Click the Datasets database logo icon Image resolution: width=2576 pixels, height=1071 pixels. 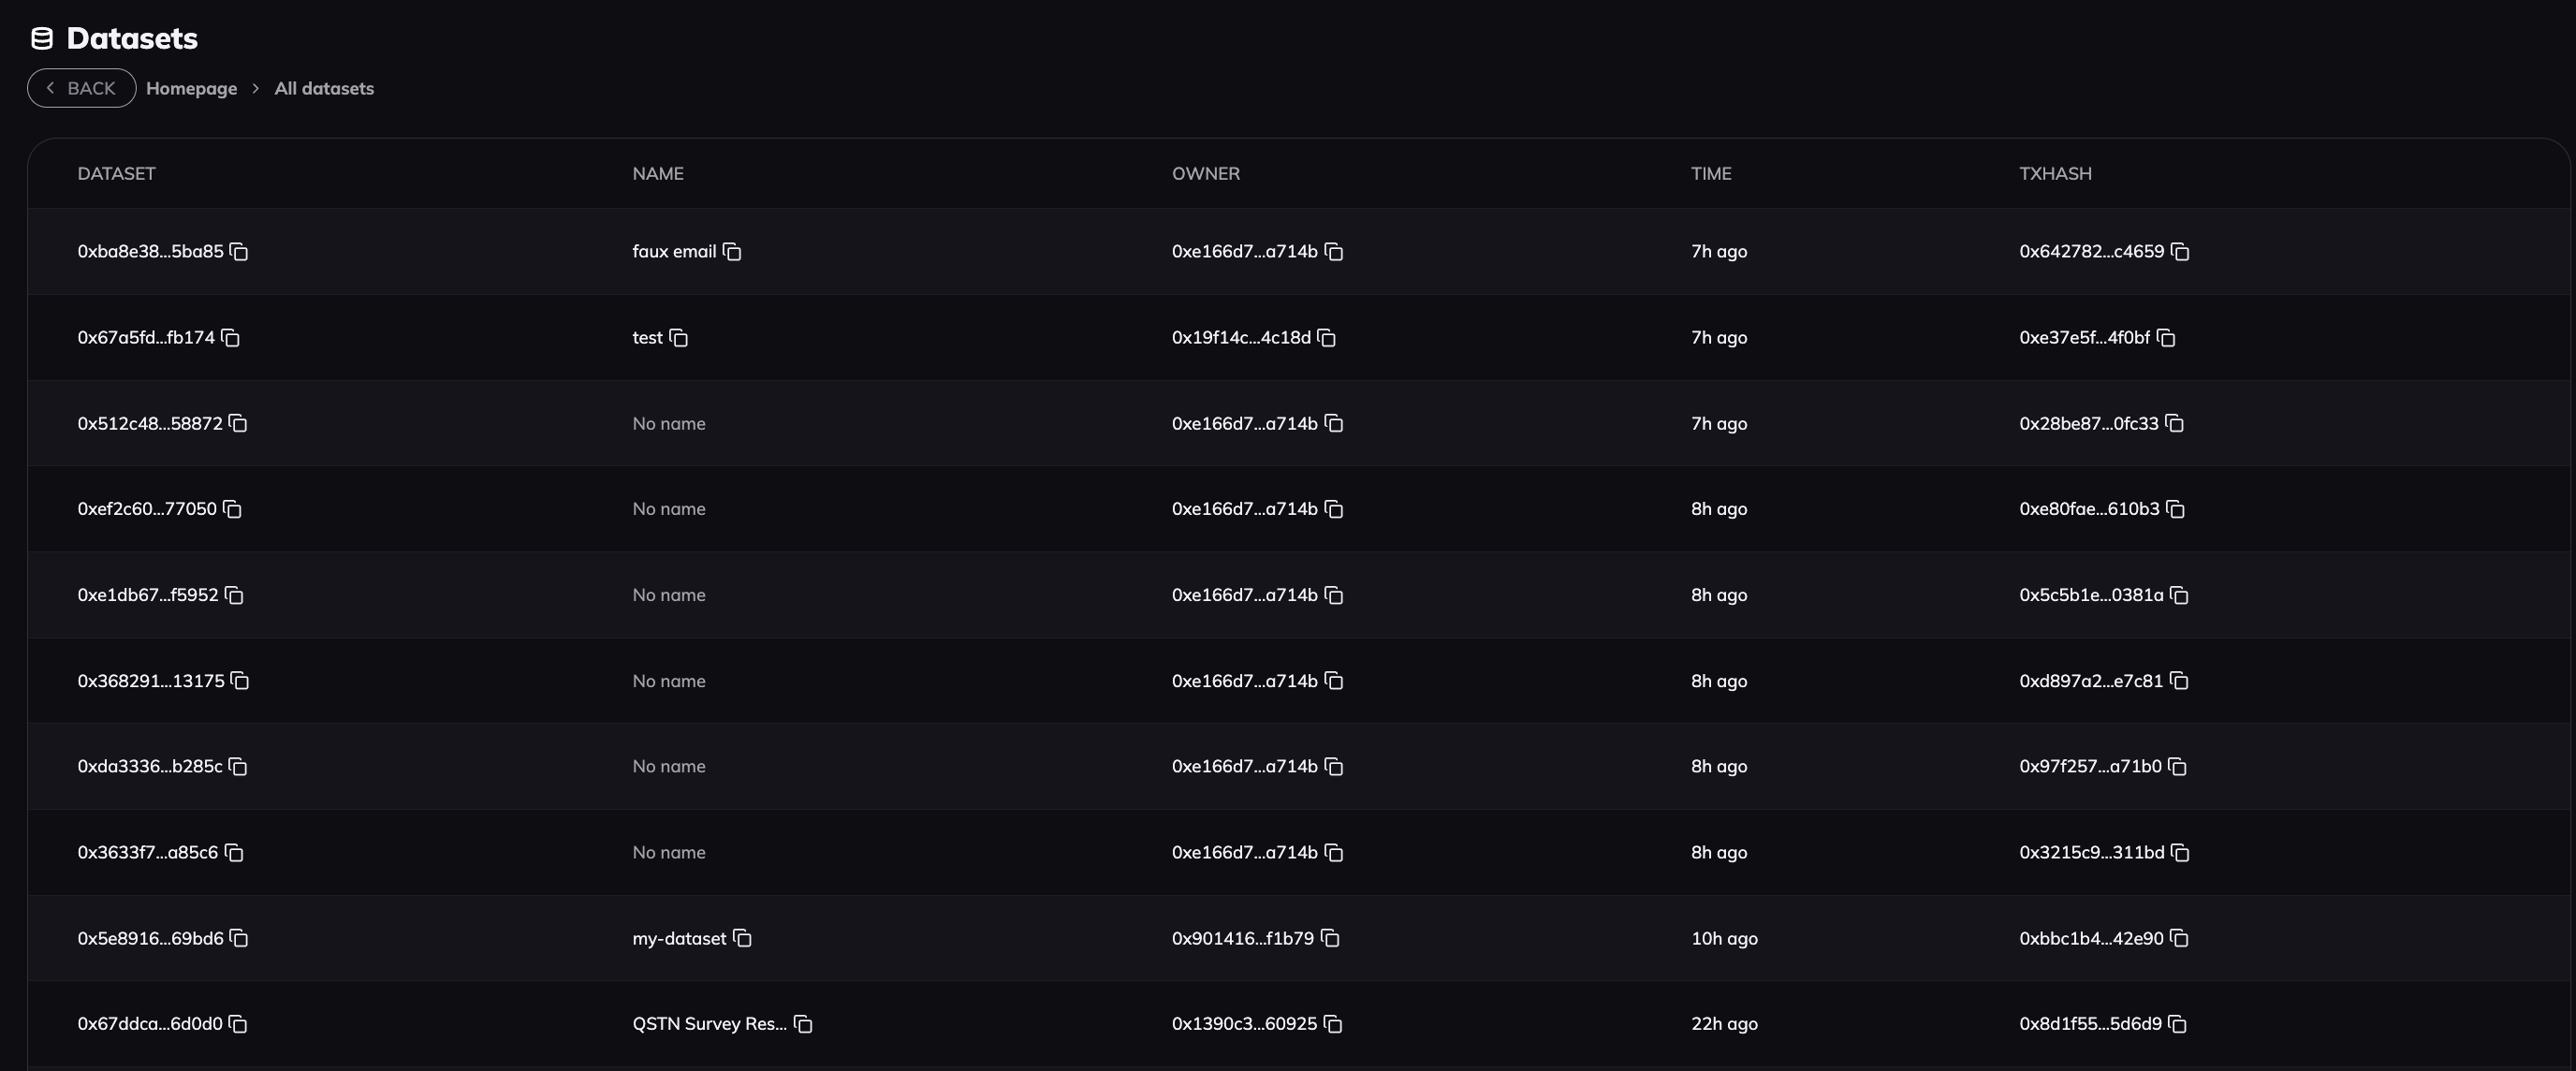42,39
